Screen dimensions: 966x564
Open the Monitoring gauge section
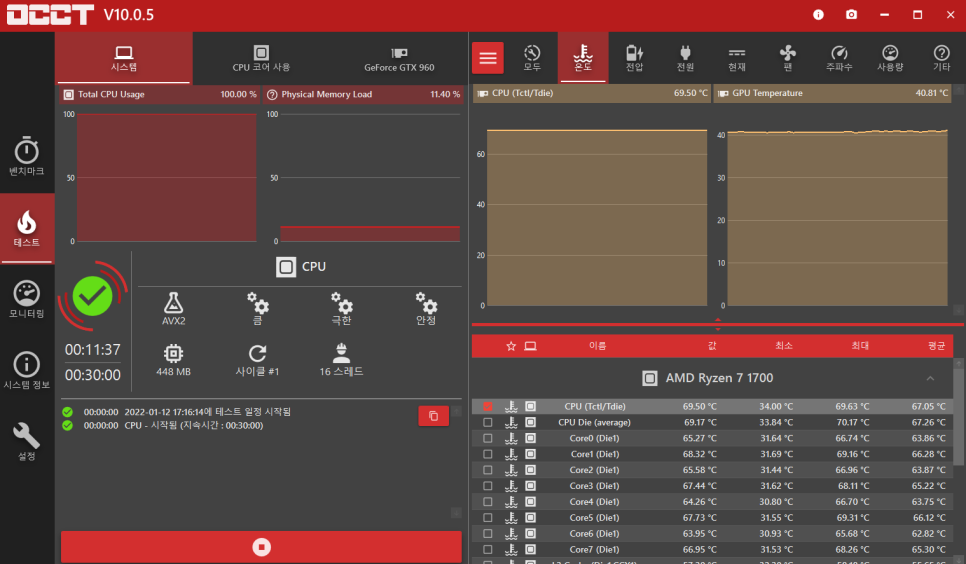point(26,300)
